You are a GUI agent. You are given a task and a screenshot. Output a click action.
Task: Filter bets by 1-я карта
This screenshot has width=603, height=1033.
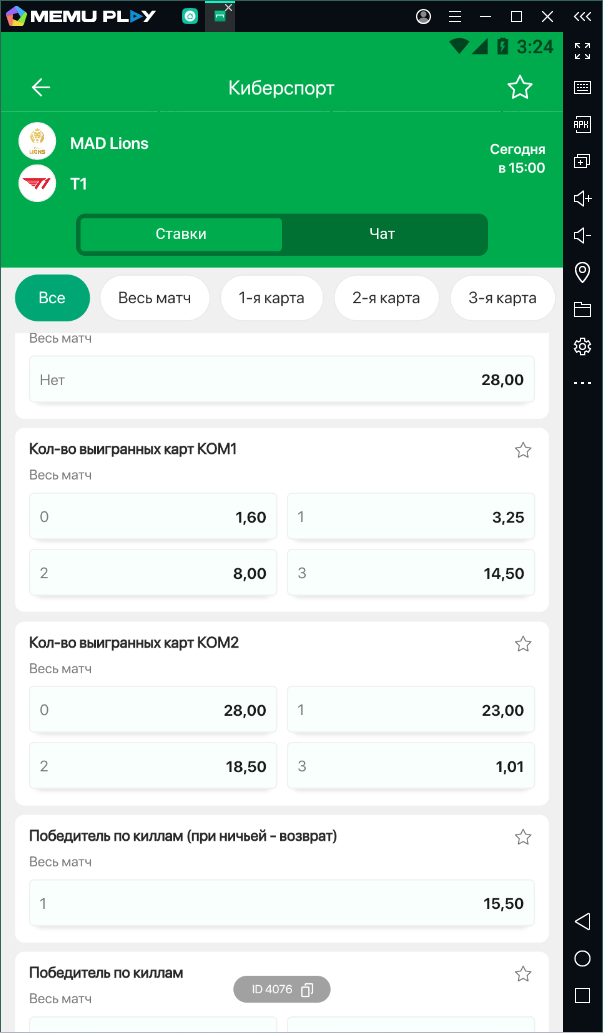271,298
